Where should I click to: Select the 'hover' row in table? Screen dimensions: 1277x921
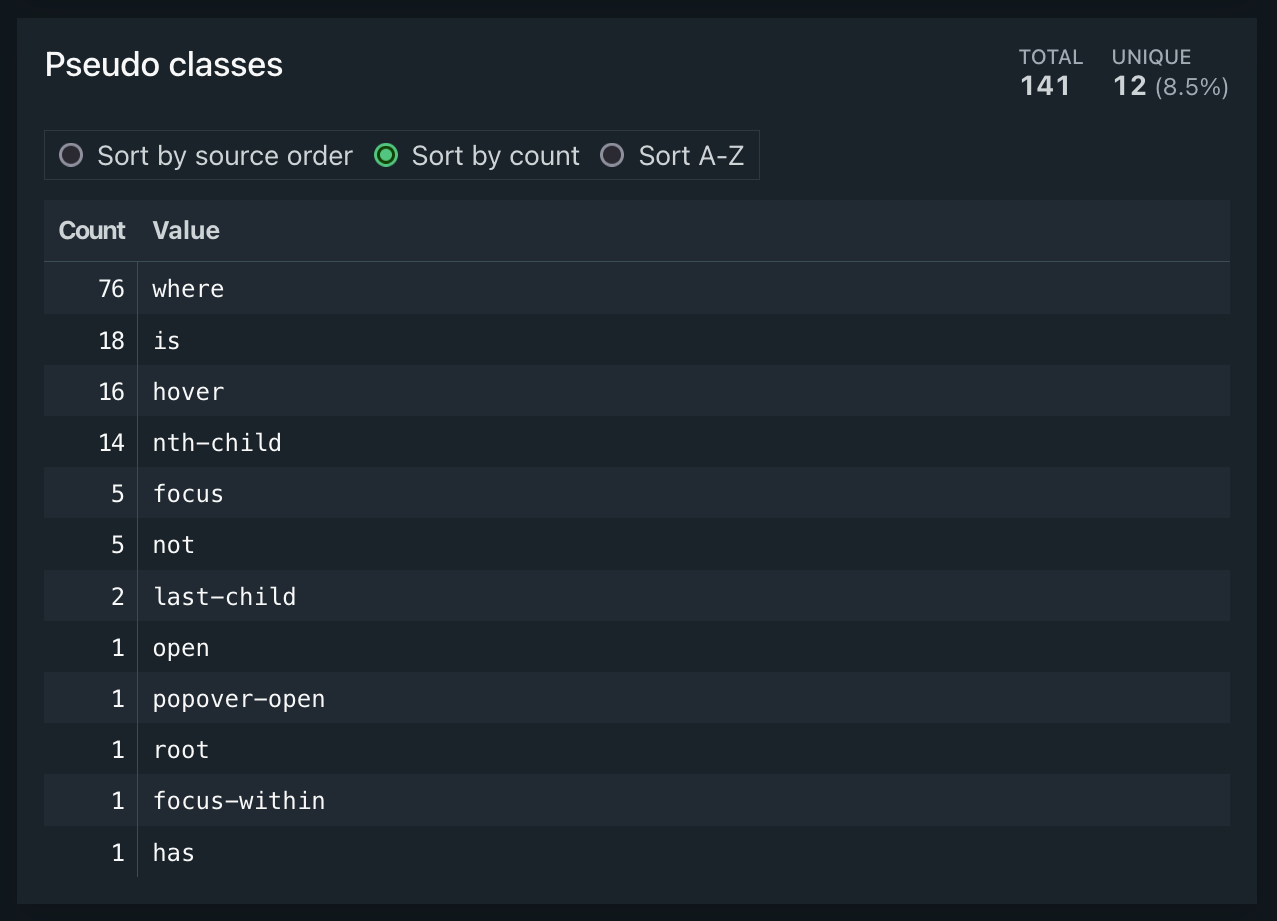coord(188,392)
